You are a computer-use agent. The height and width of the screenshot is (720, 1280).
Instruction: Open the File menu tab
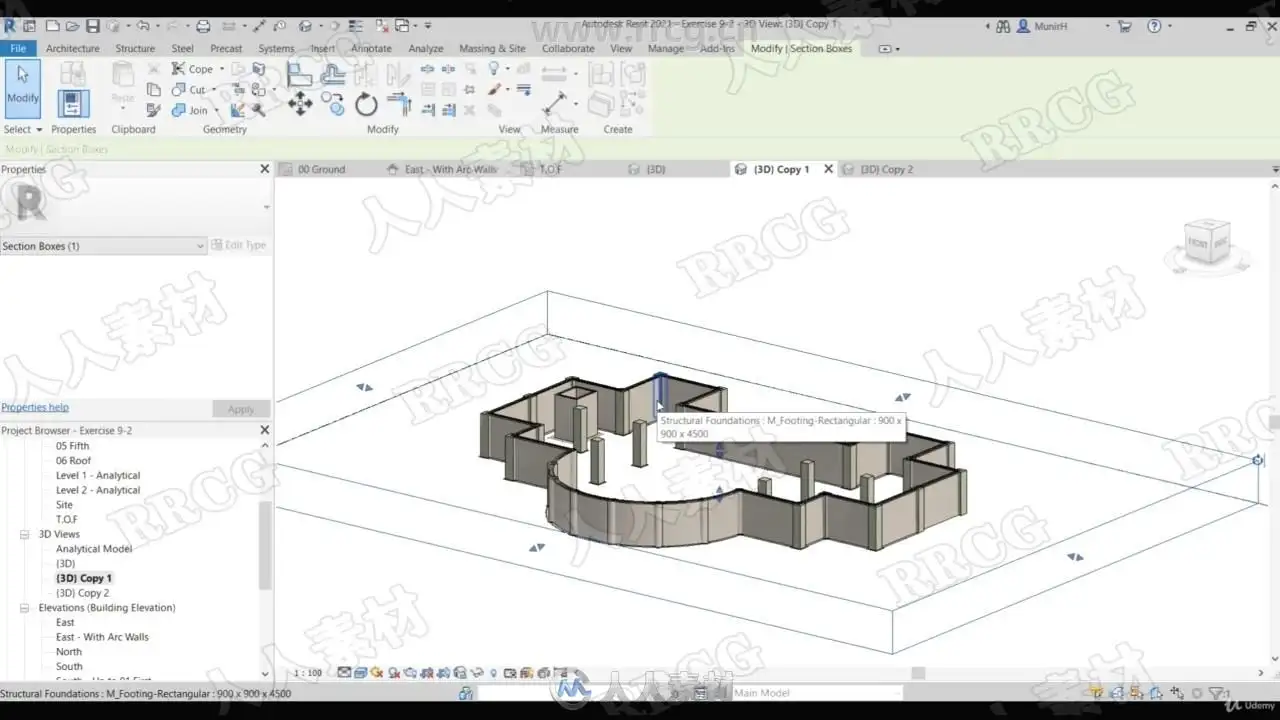[18, 48]
